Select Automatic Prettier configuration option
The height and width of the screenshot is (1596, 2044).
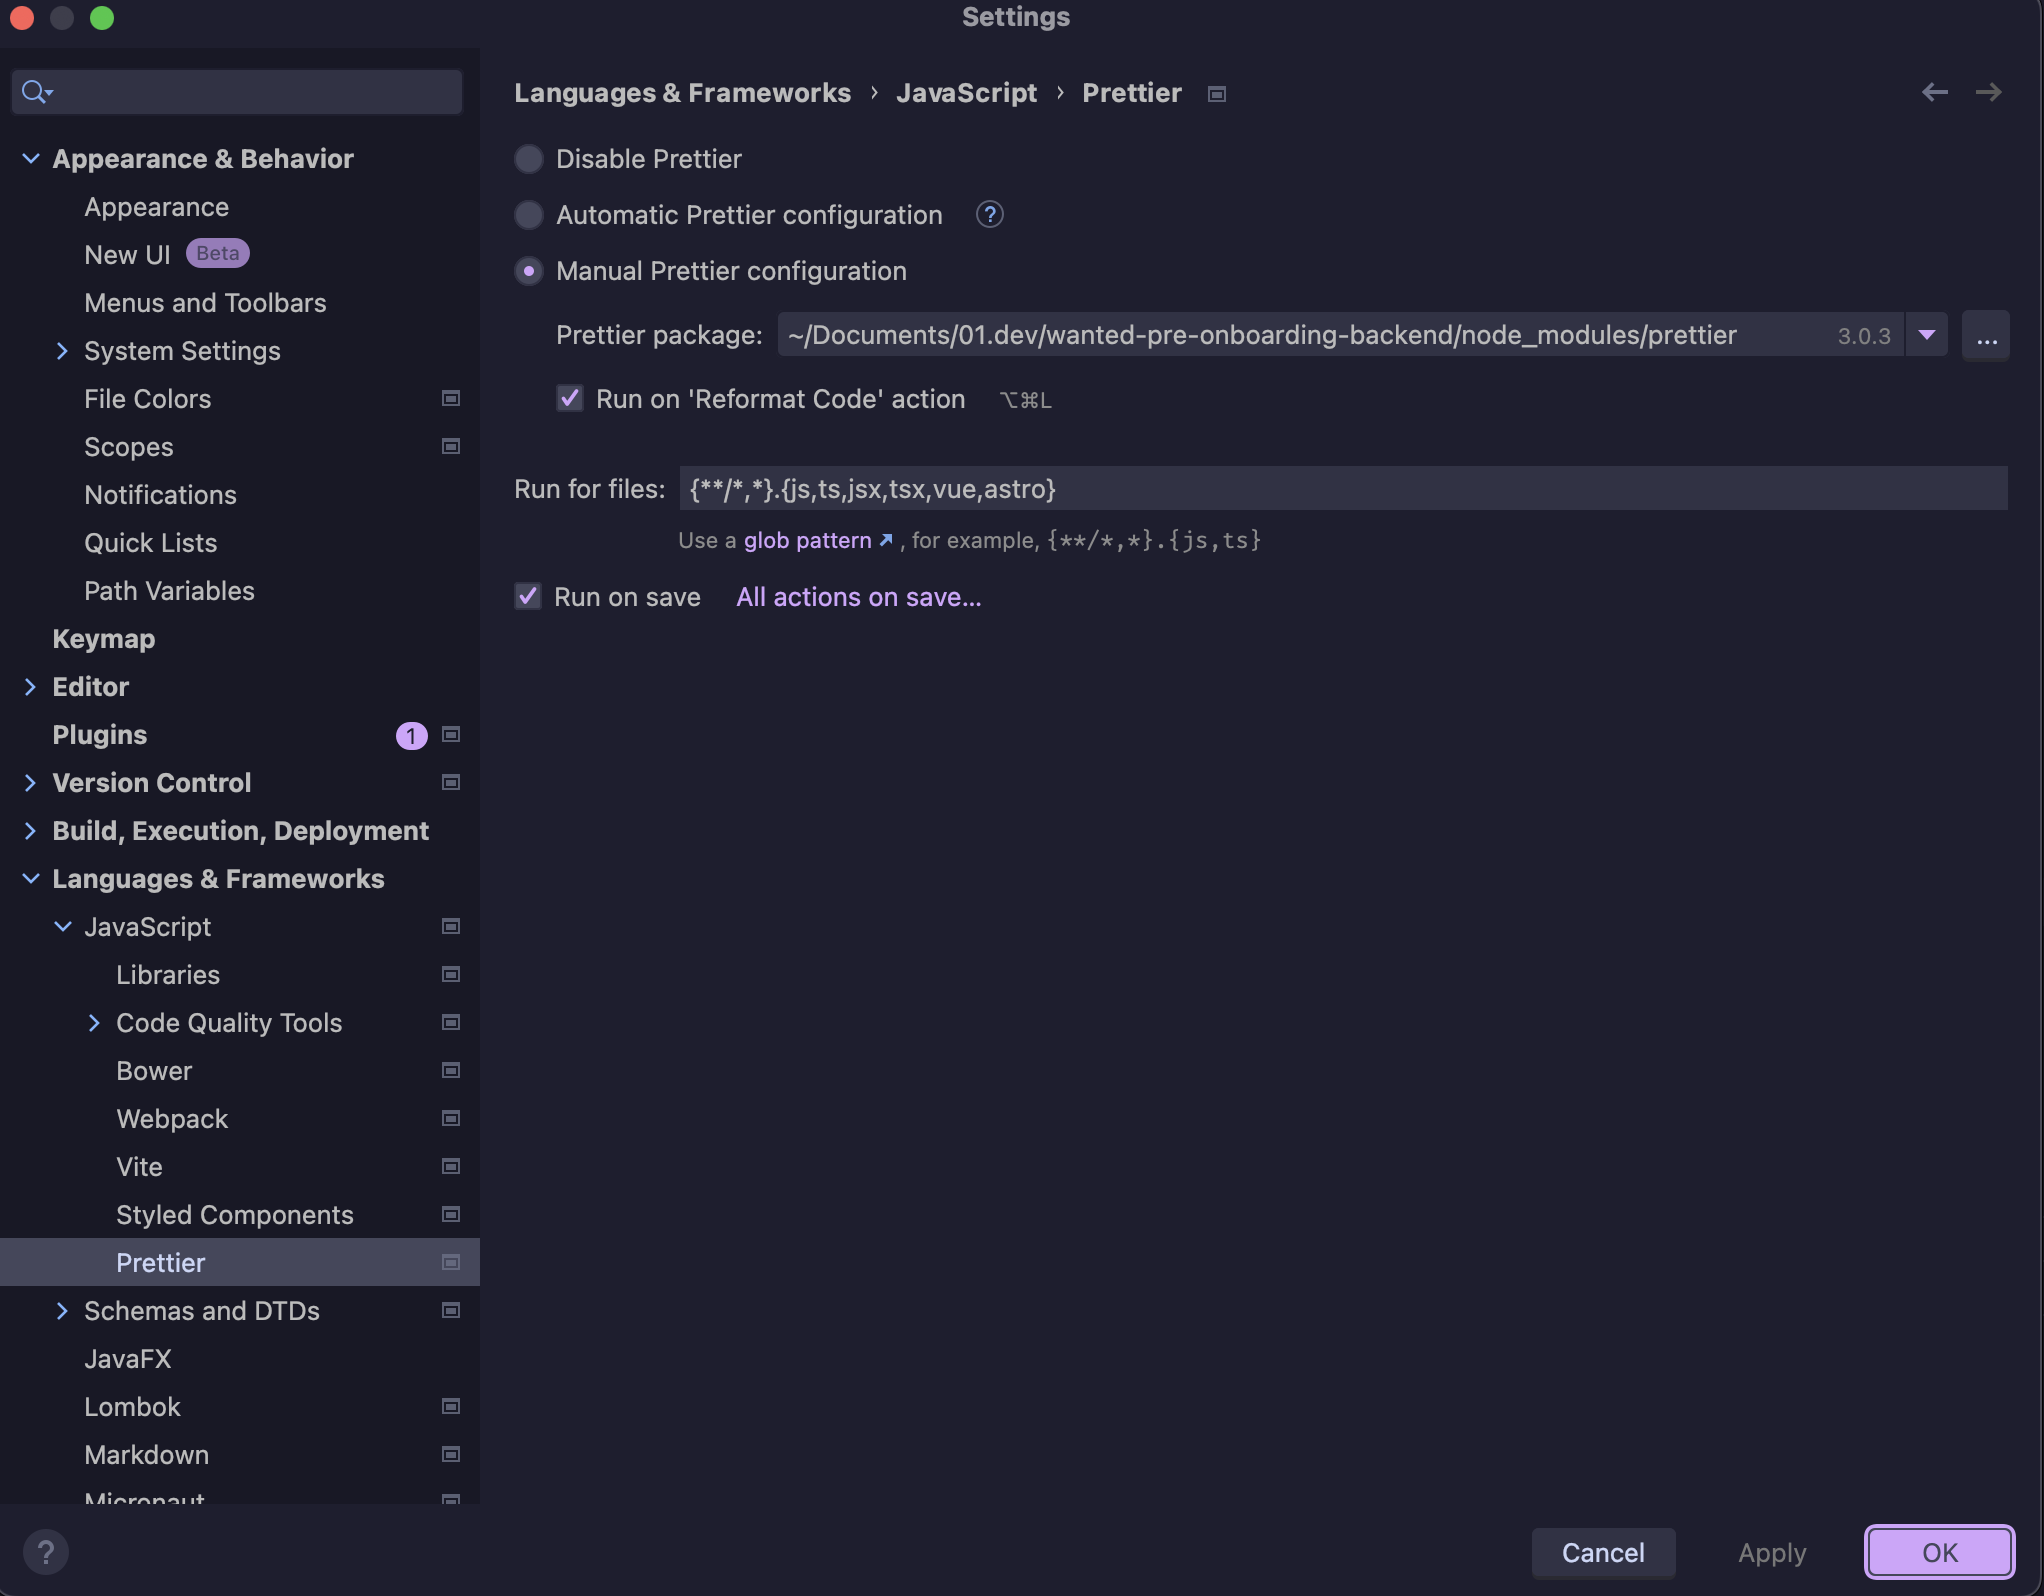529,215
